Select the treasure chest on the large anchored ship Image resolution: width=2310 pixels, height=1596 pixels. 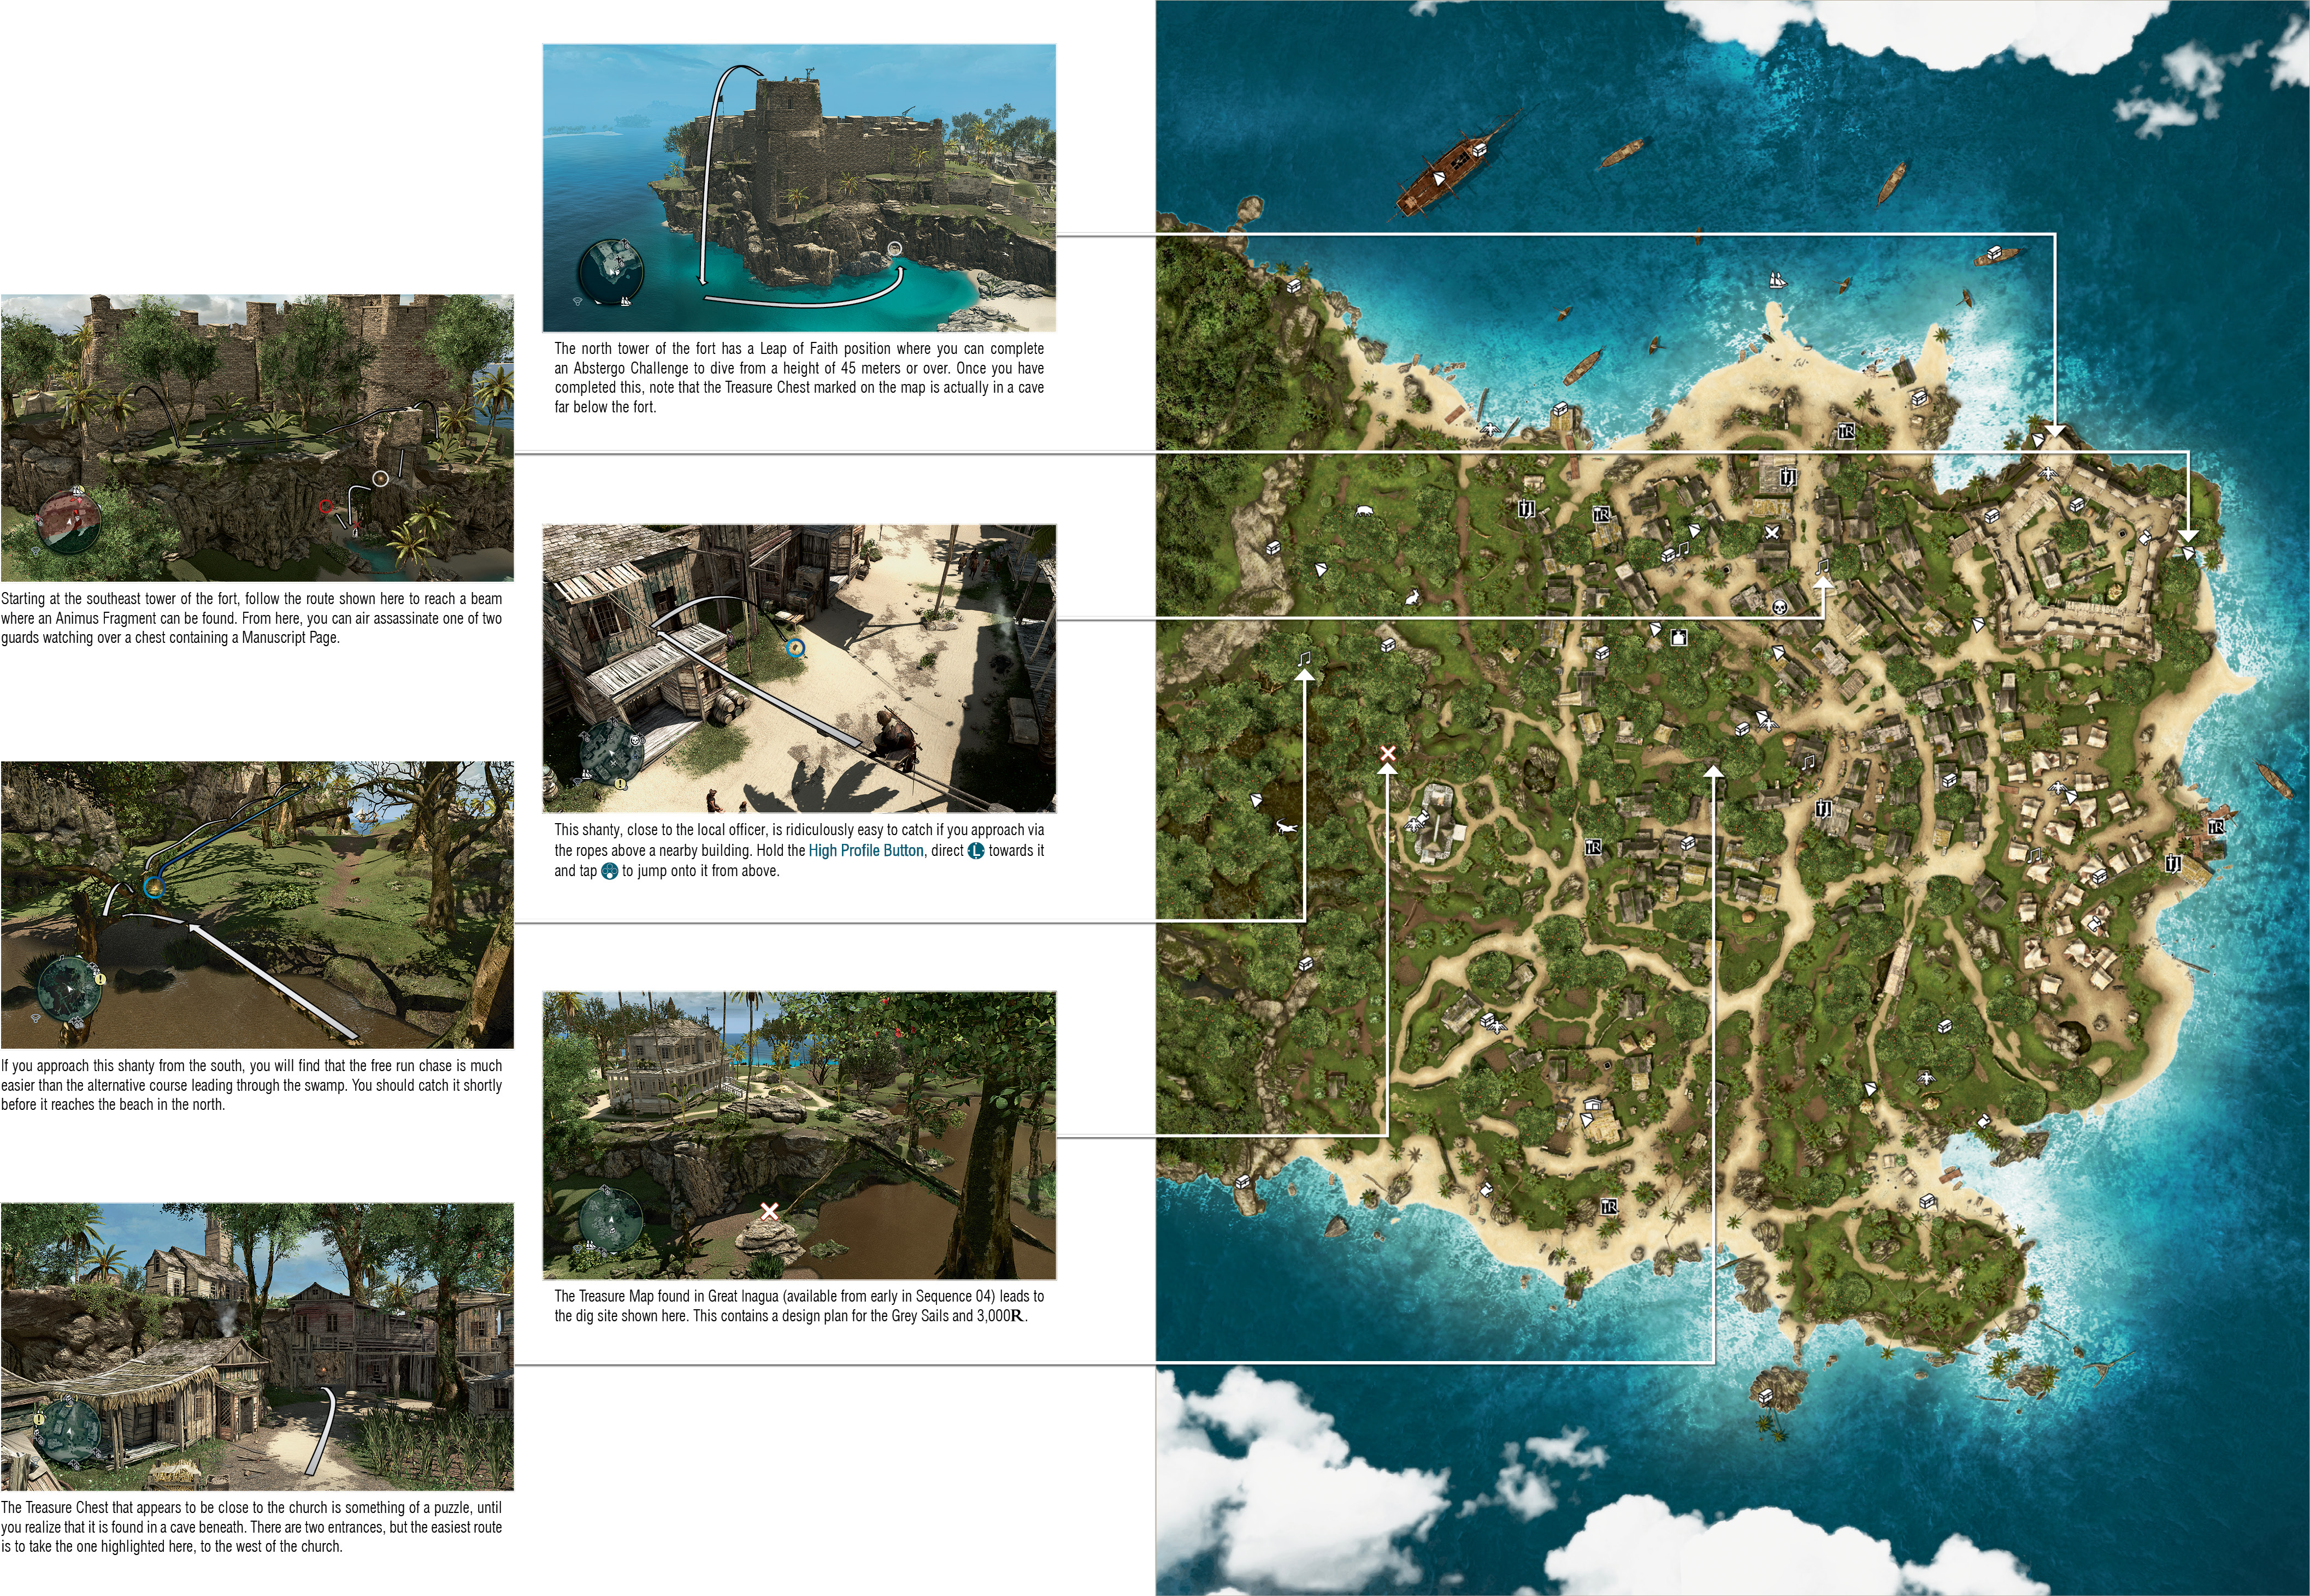tap(1480, 149)
